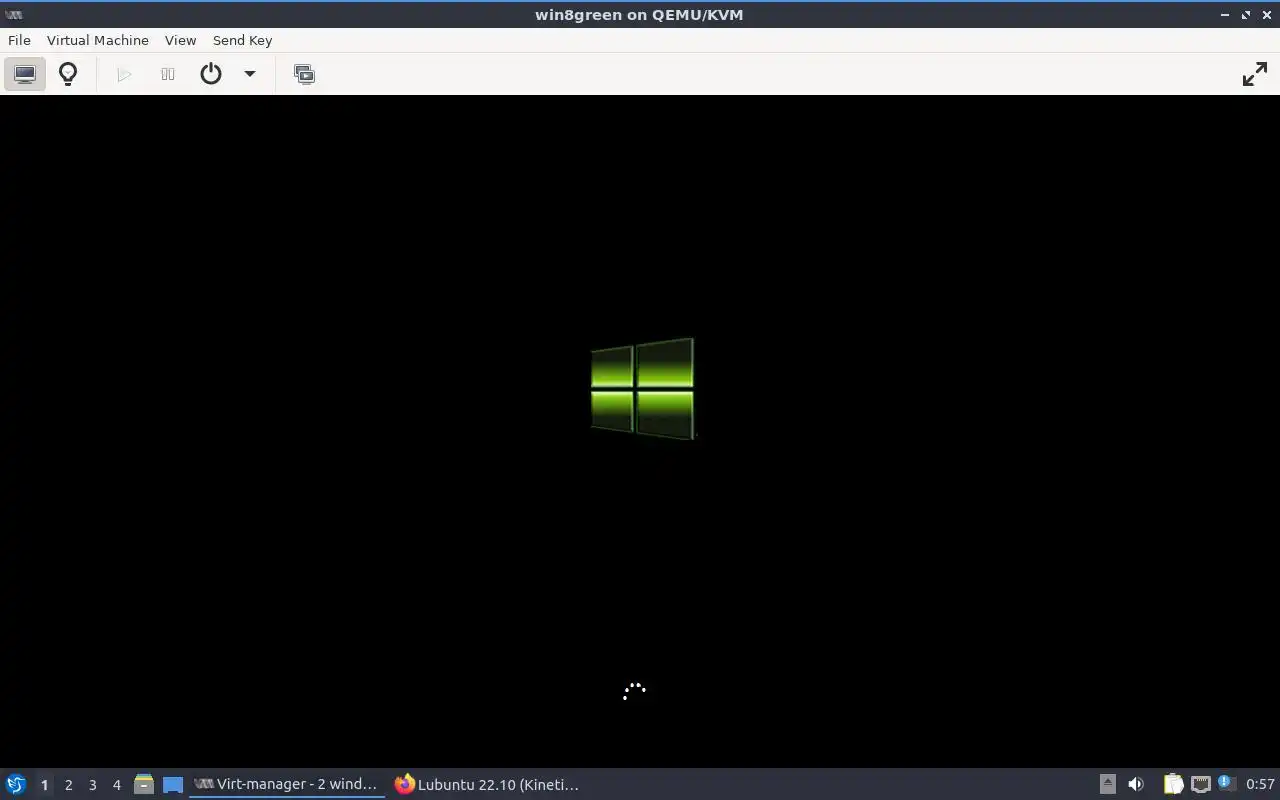The image size is (1280, 800).
Task: Open the removable media eject tray icon
Action: coord(1107,784)
